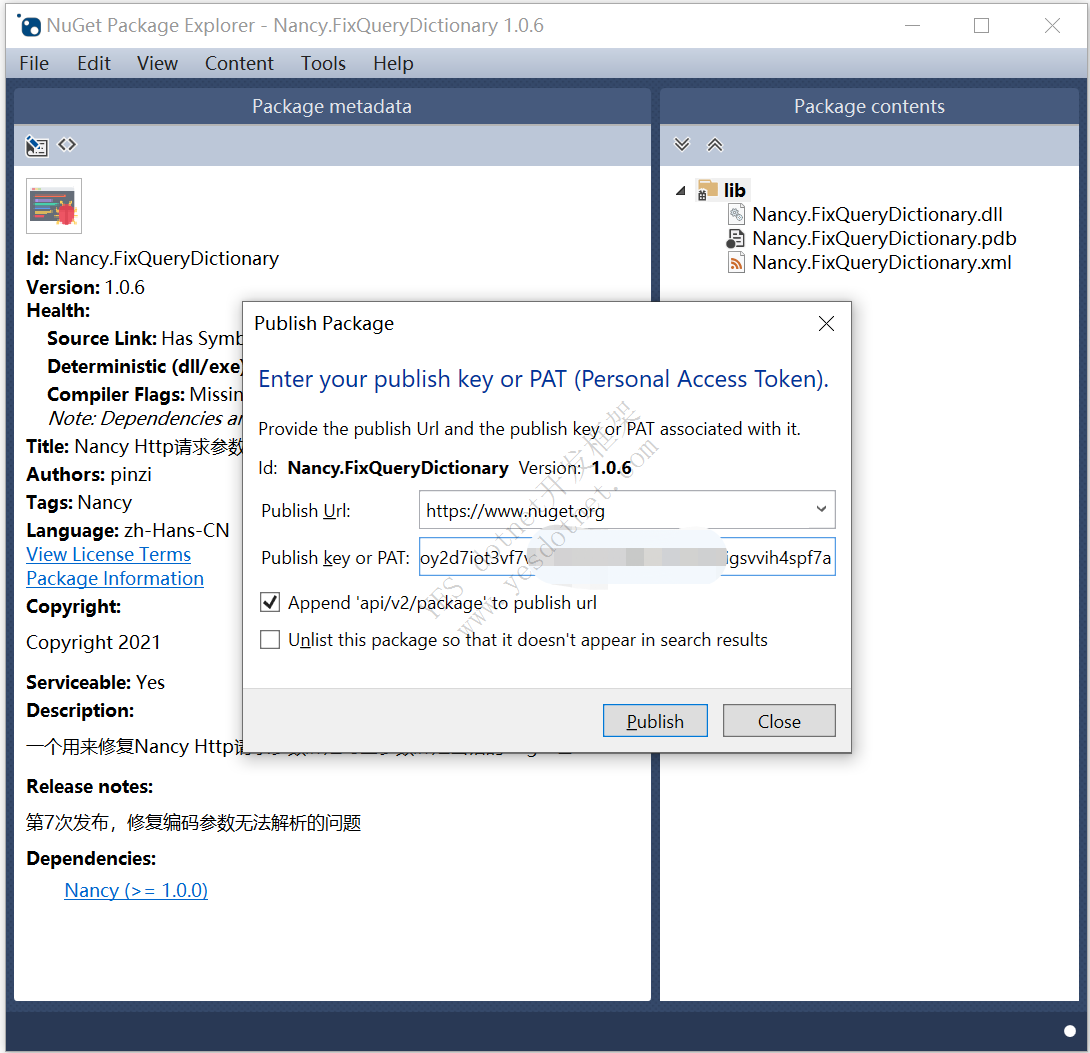Click the Version 1.0.6 metadata text
Image resolution: width=1090 pixels, height=1053 pixels.
coord(86,287)
